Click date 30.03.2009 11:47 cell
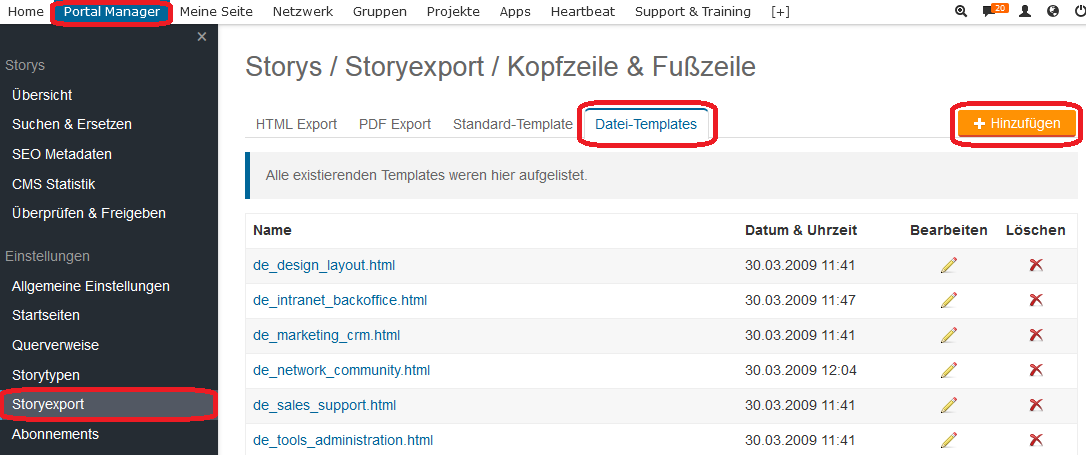 [801, 300]
